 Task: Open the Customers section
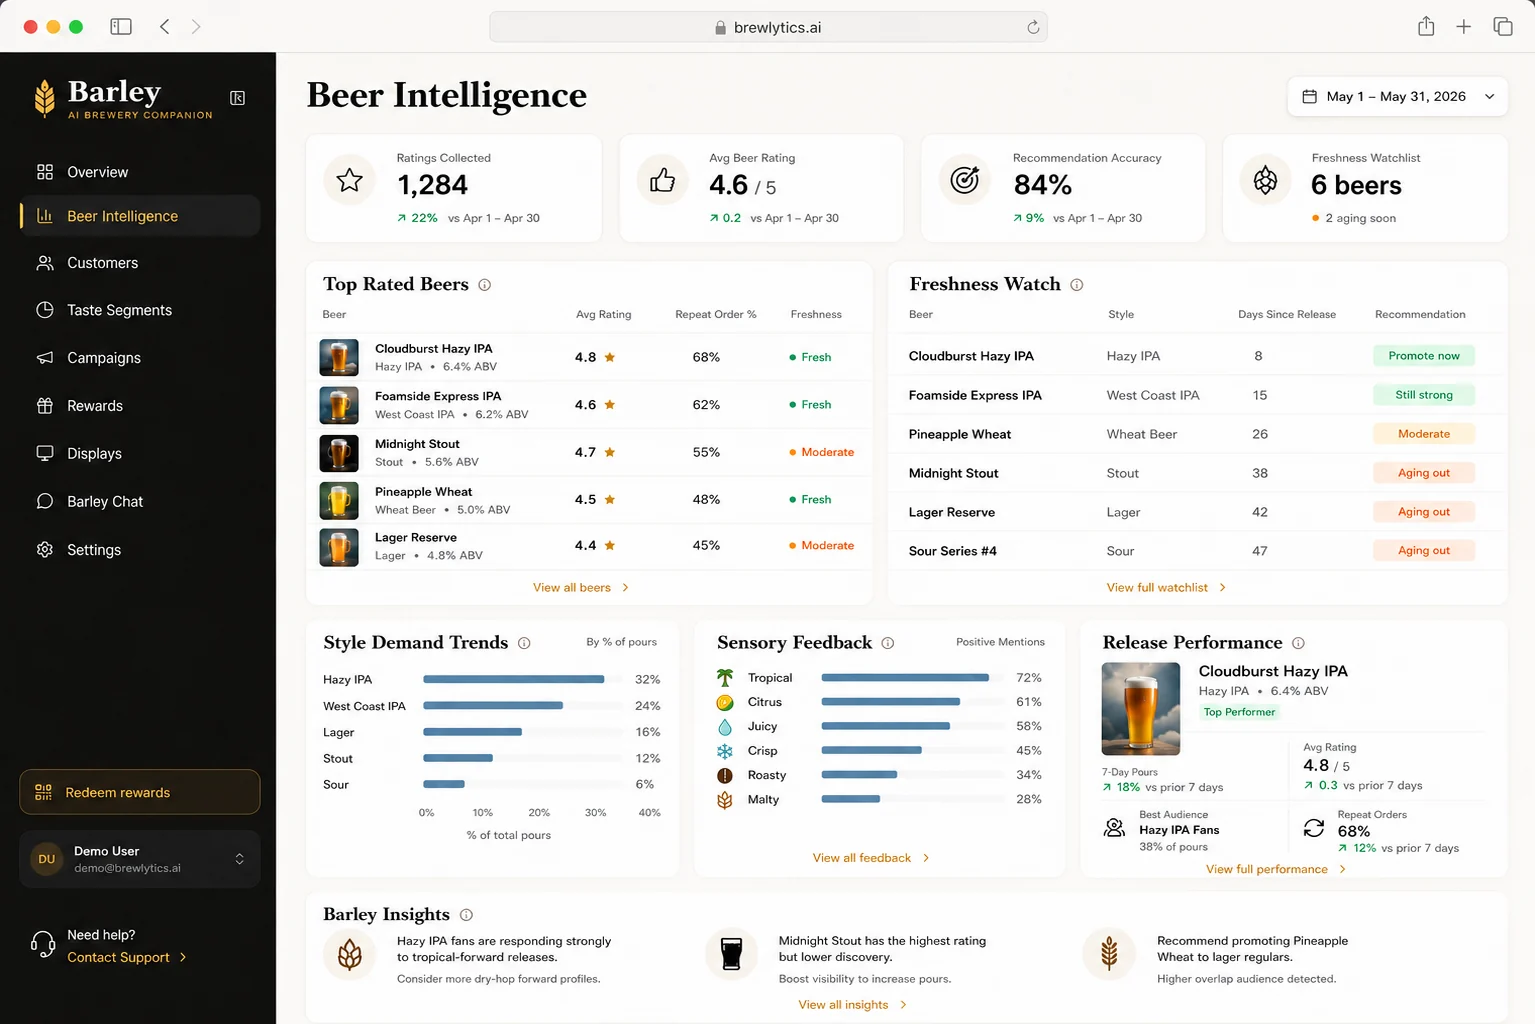click(140, 263)
